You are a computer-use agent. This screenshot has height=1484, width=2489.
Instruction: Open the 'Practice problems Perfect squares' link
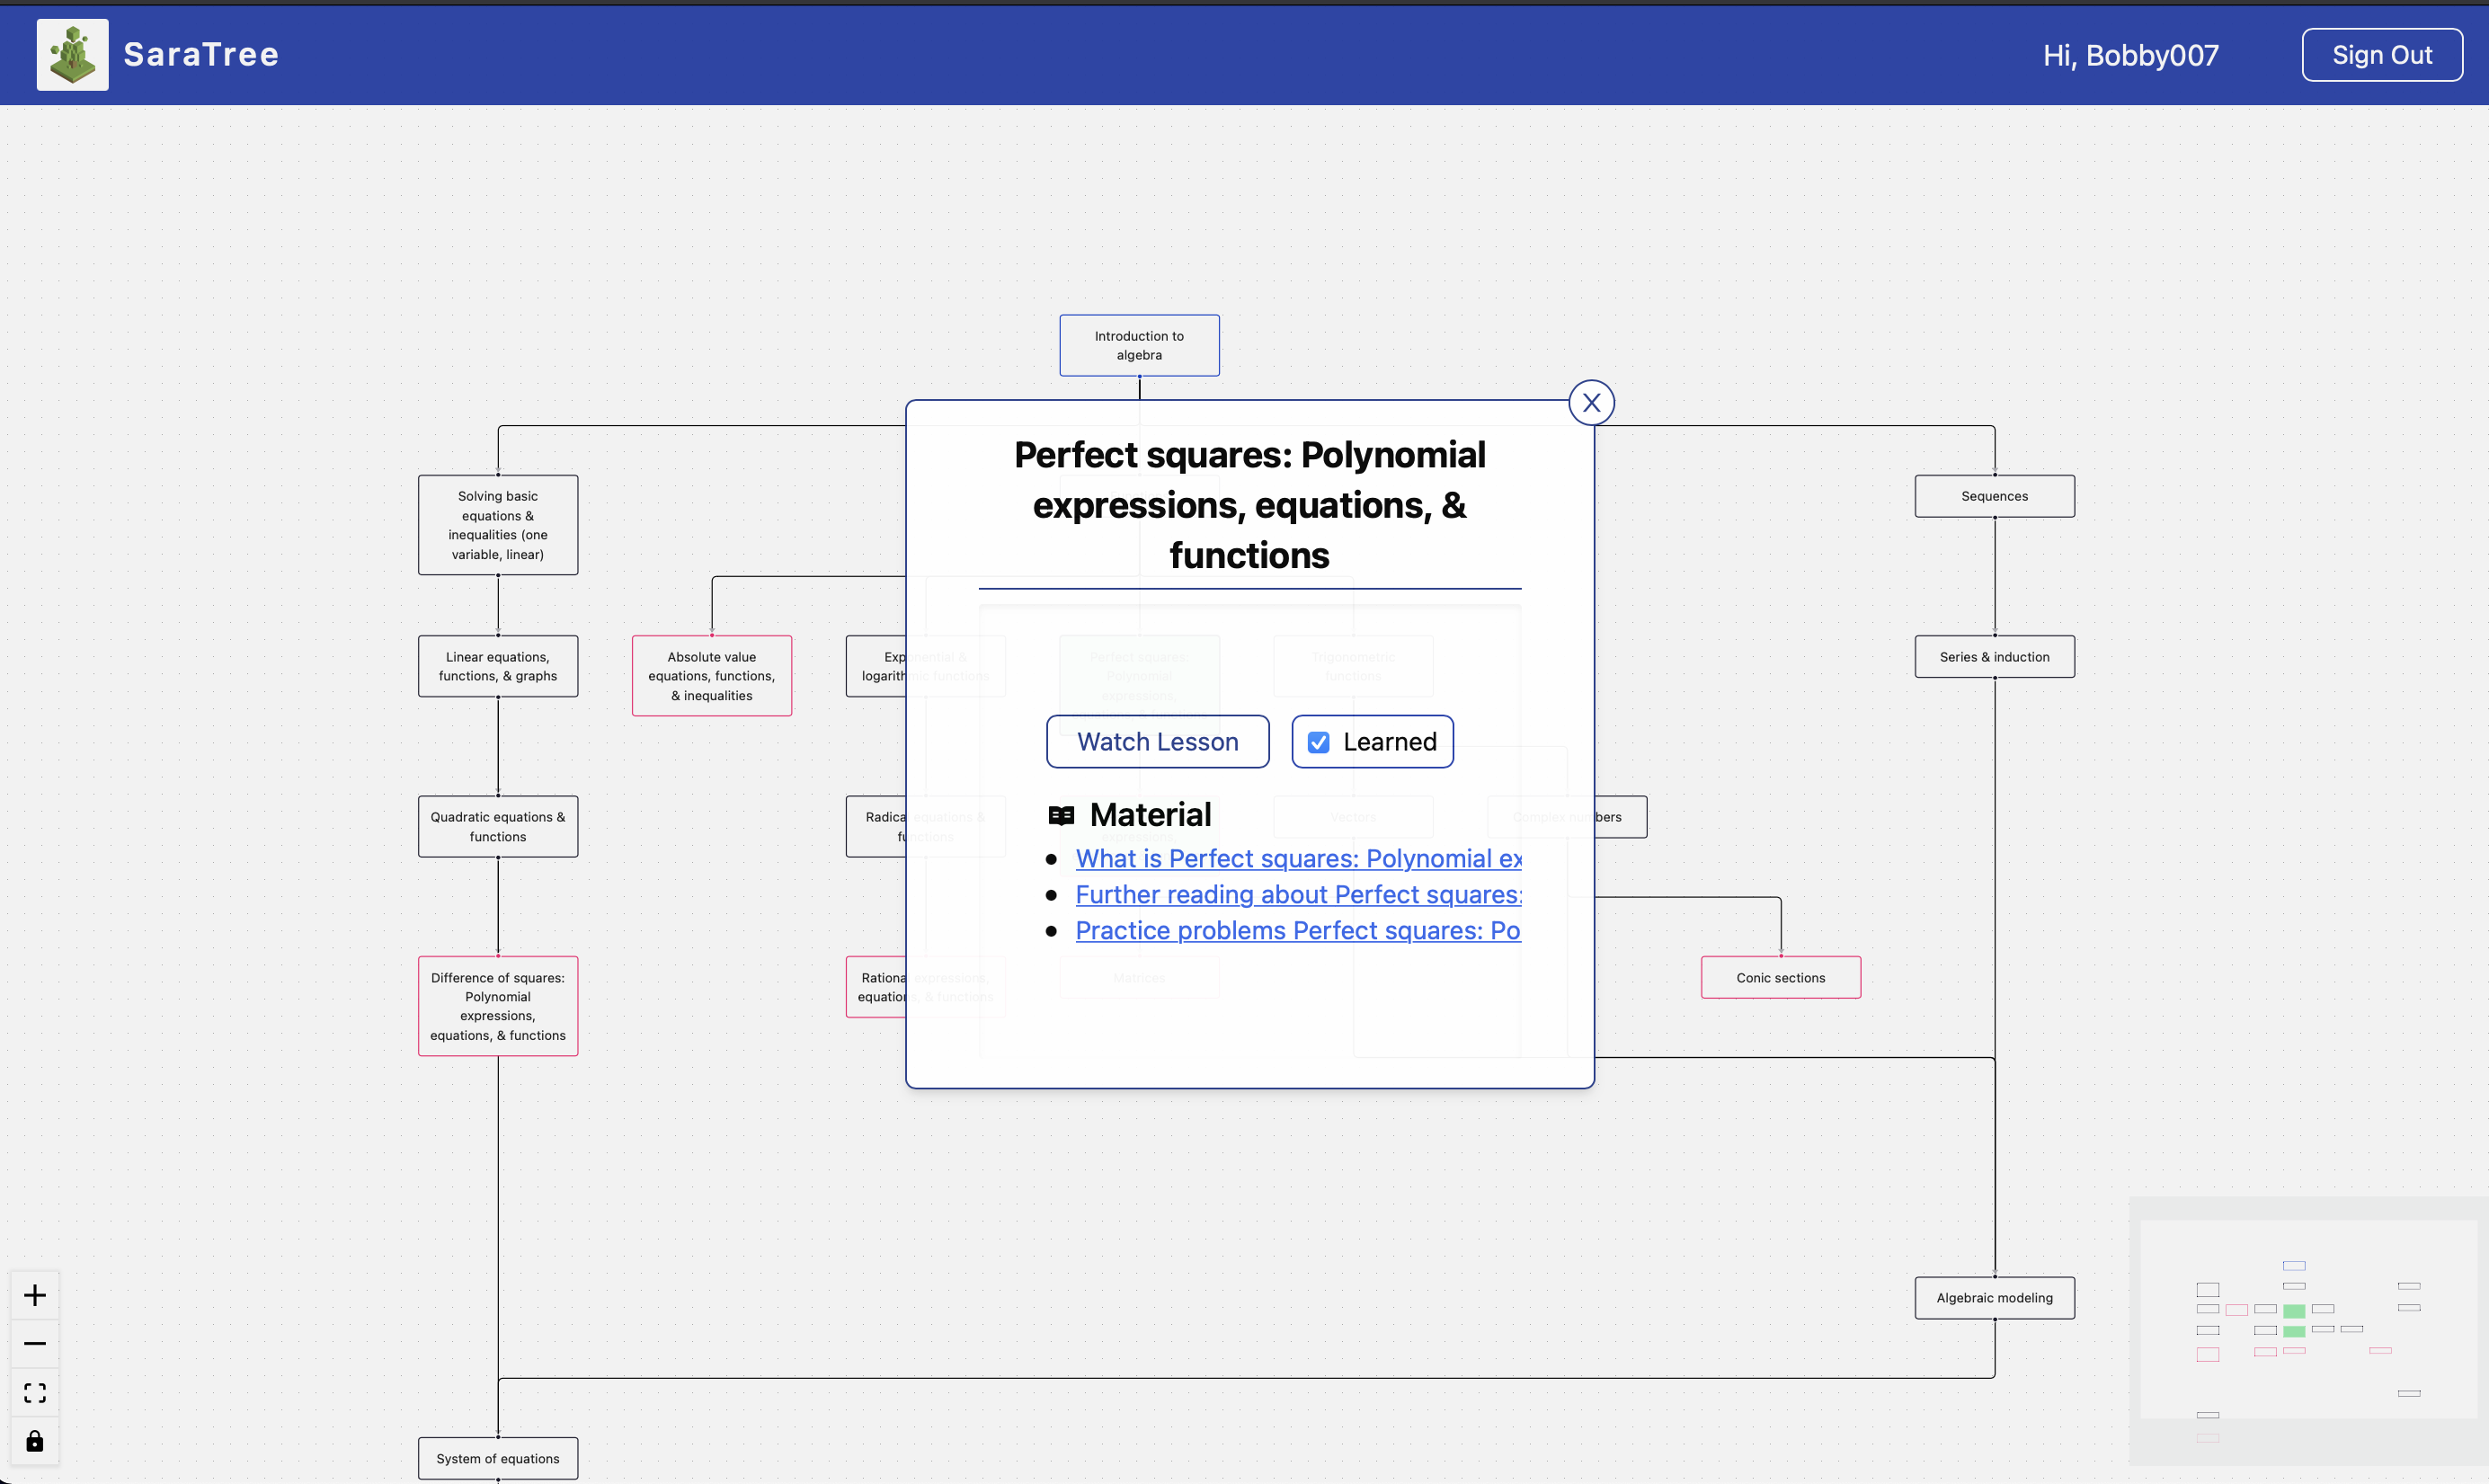(1297, 930)
